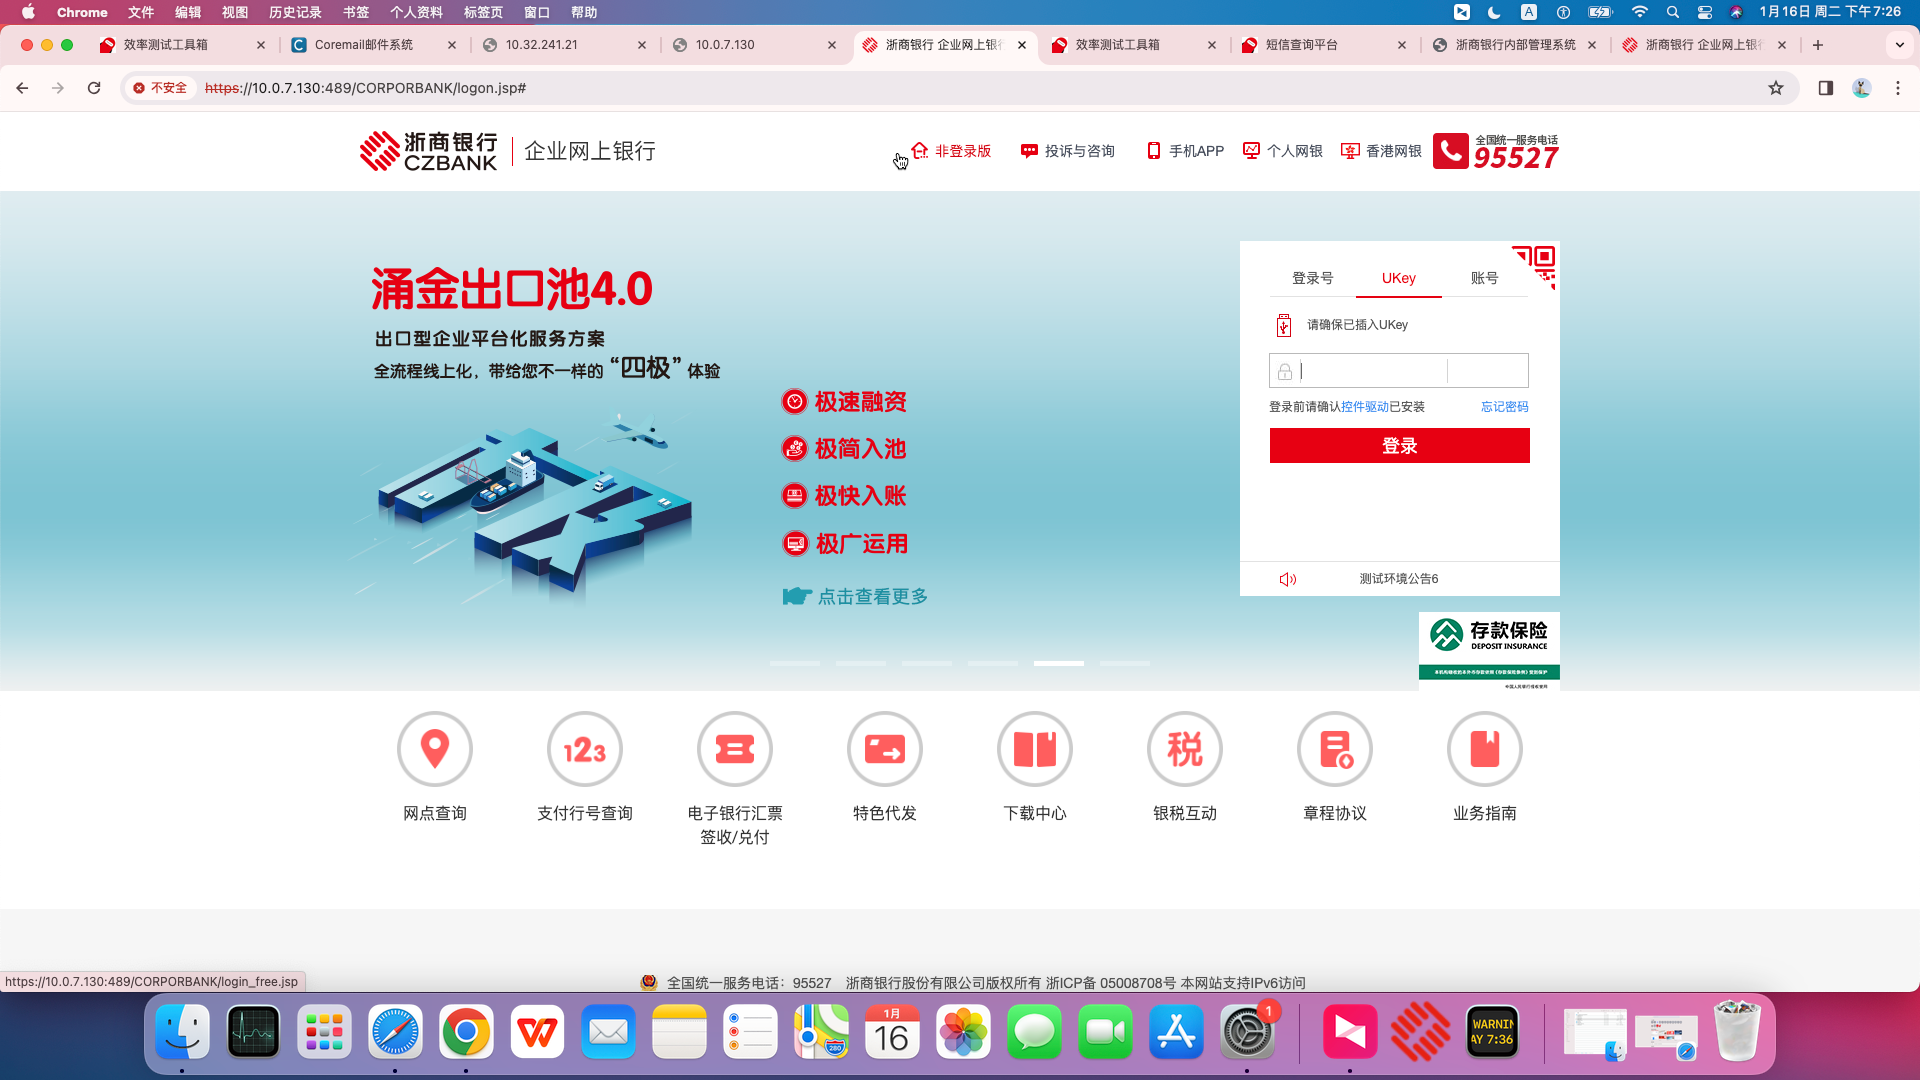
Task: Open a new browser tab
Action: tap(1818, 45)
